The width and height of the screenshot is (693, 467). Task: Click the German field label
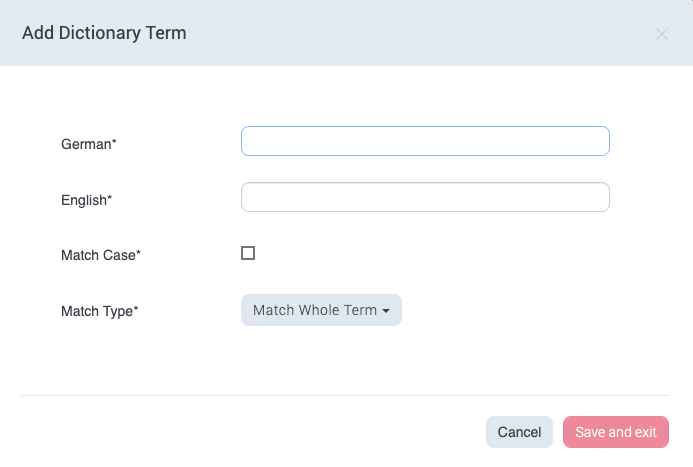85,144
